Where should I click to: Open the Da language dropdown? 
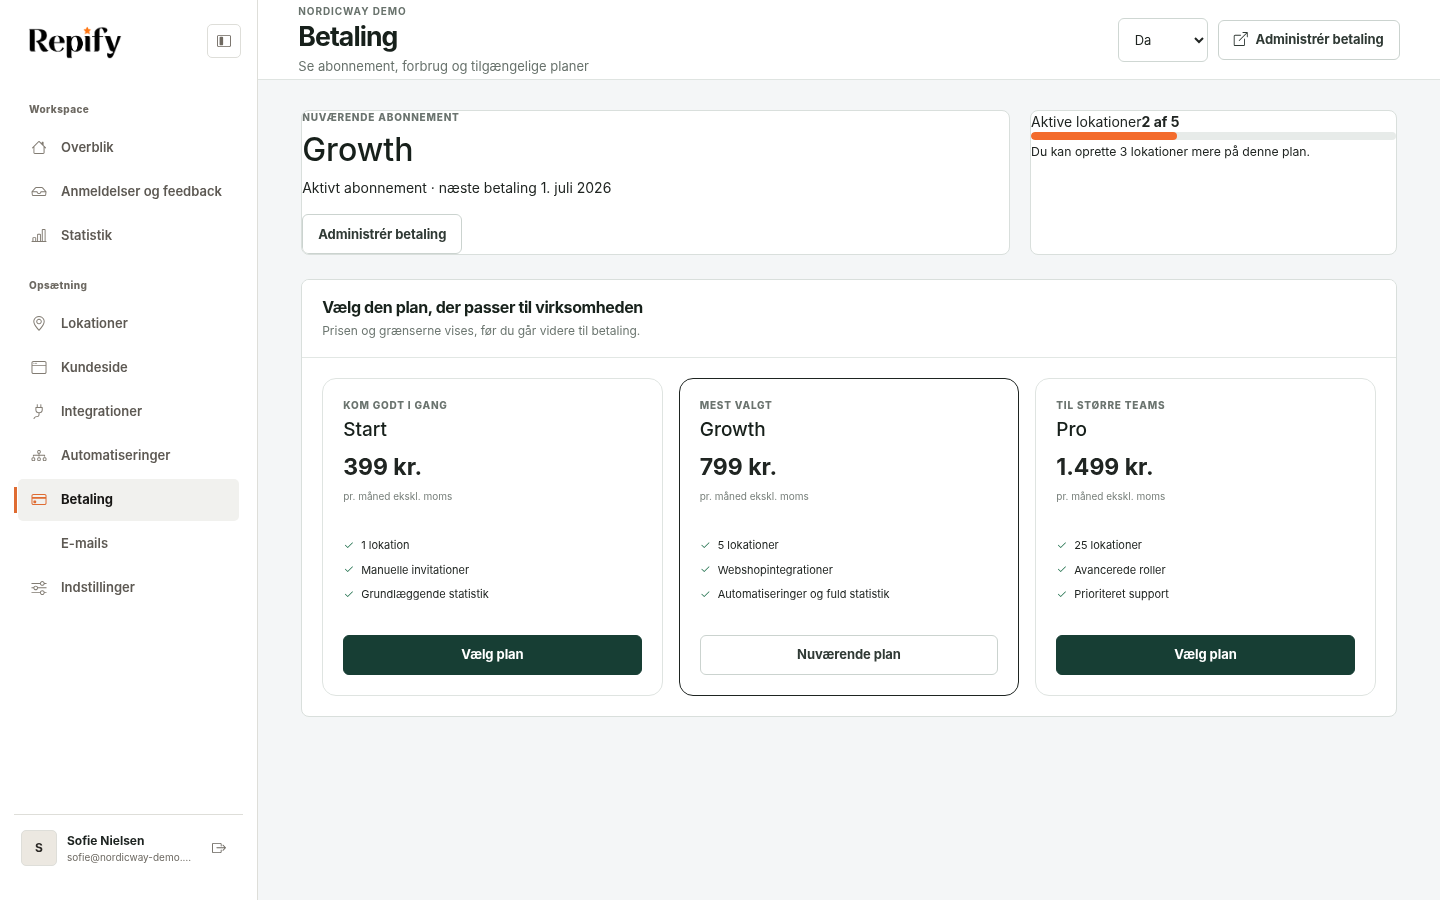(x=1163, y=40)
